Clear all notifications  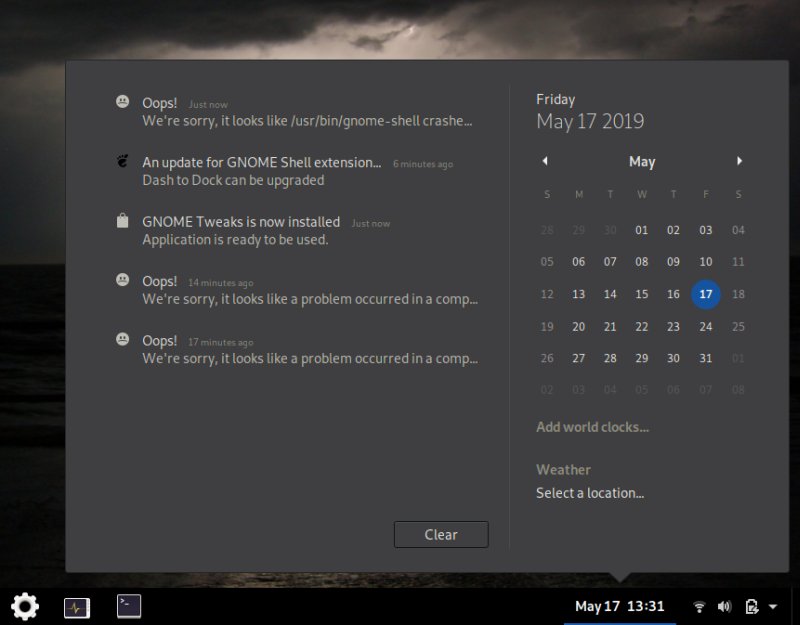coord(441,534)
